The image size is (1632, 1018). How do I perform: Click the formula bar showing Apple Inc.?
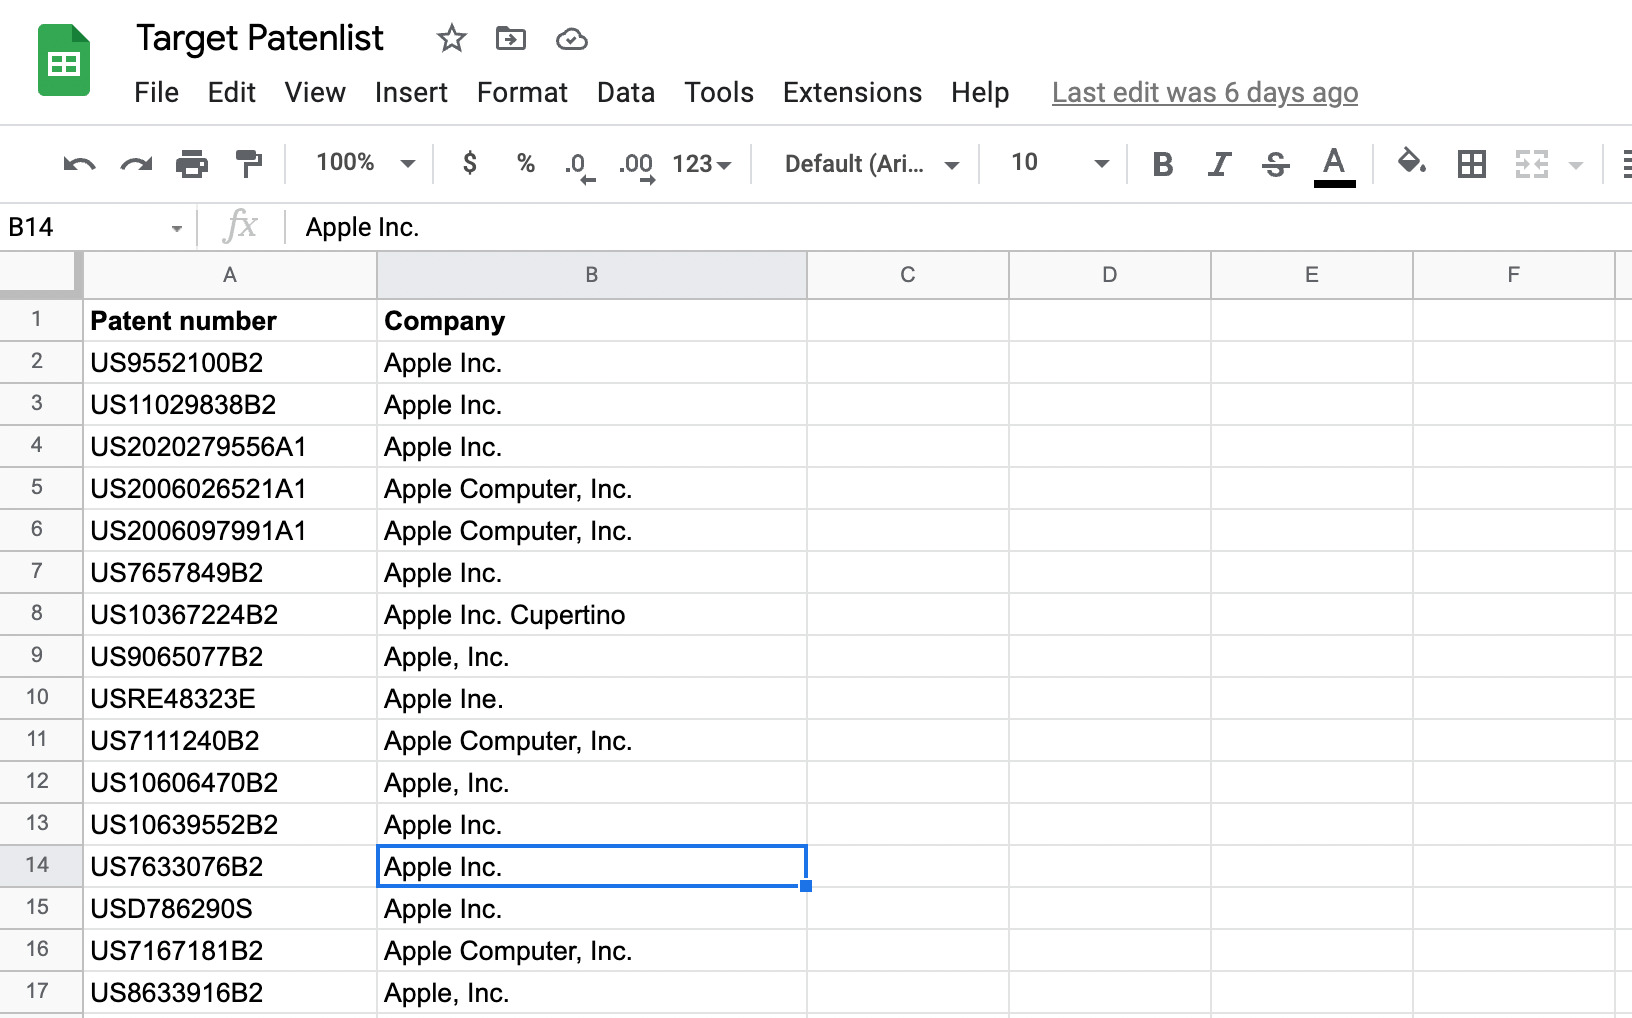960,228
